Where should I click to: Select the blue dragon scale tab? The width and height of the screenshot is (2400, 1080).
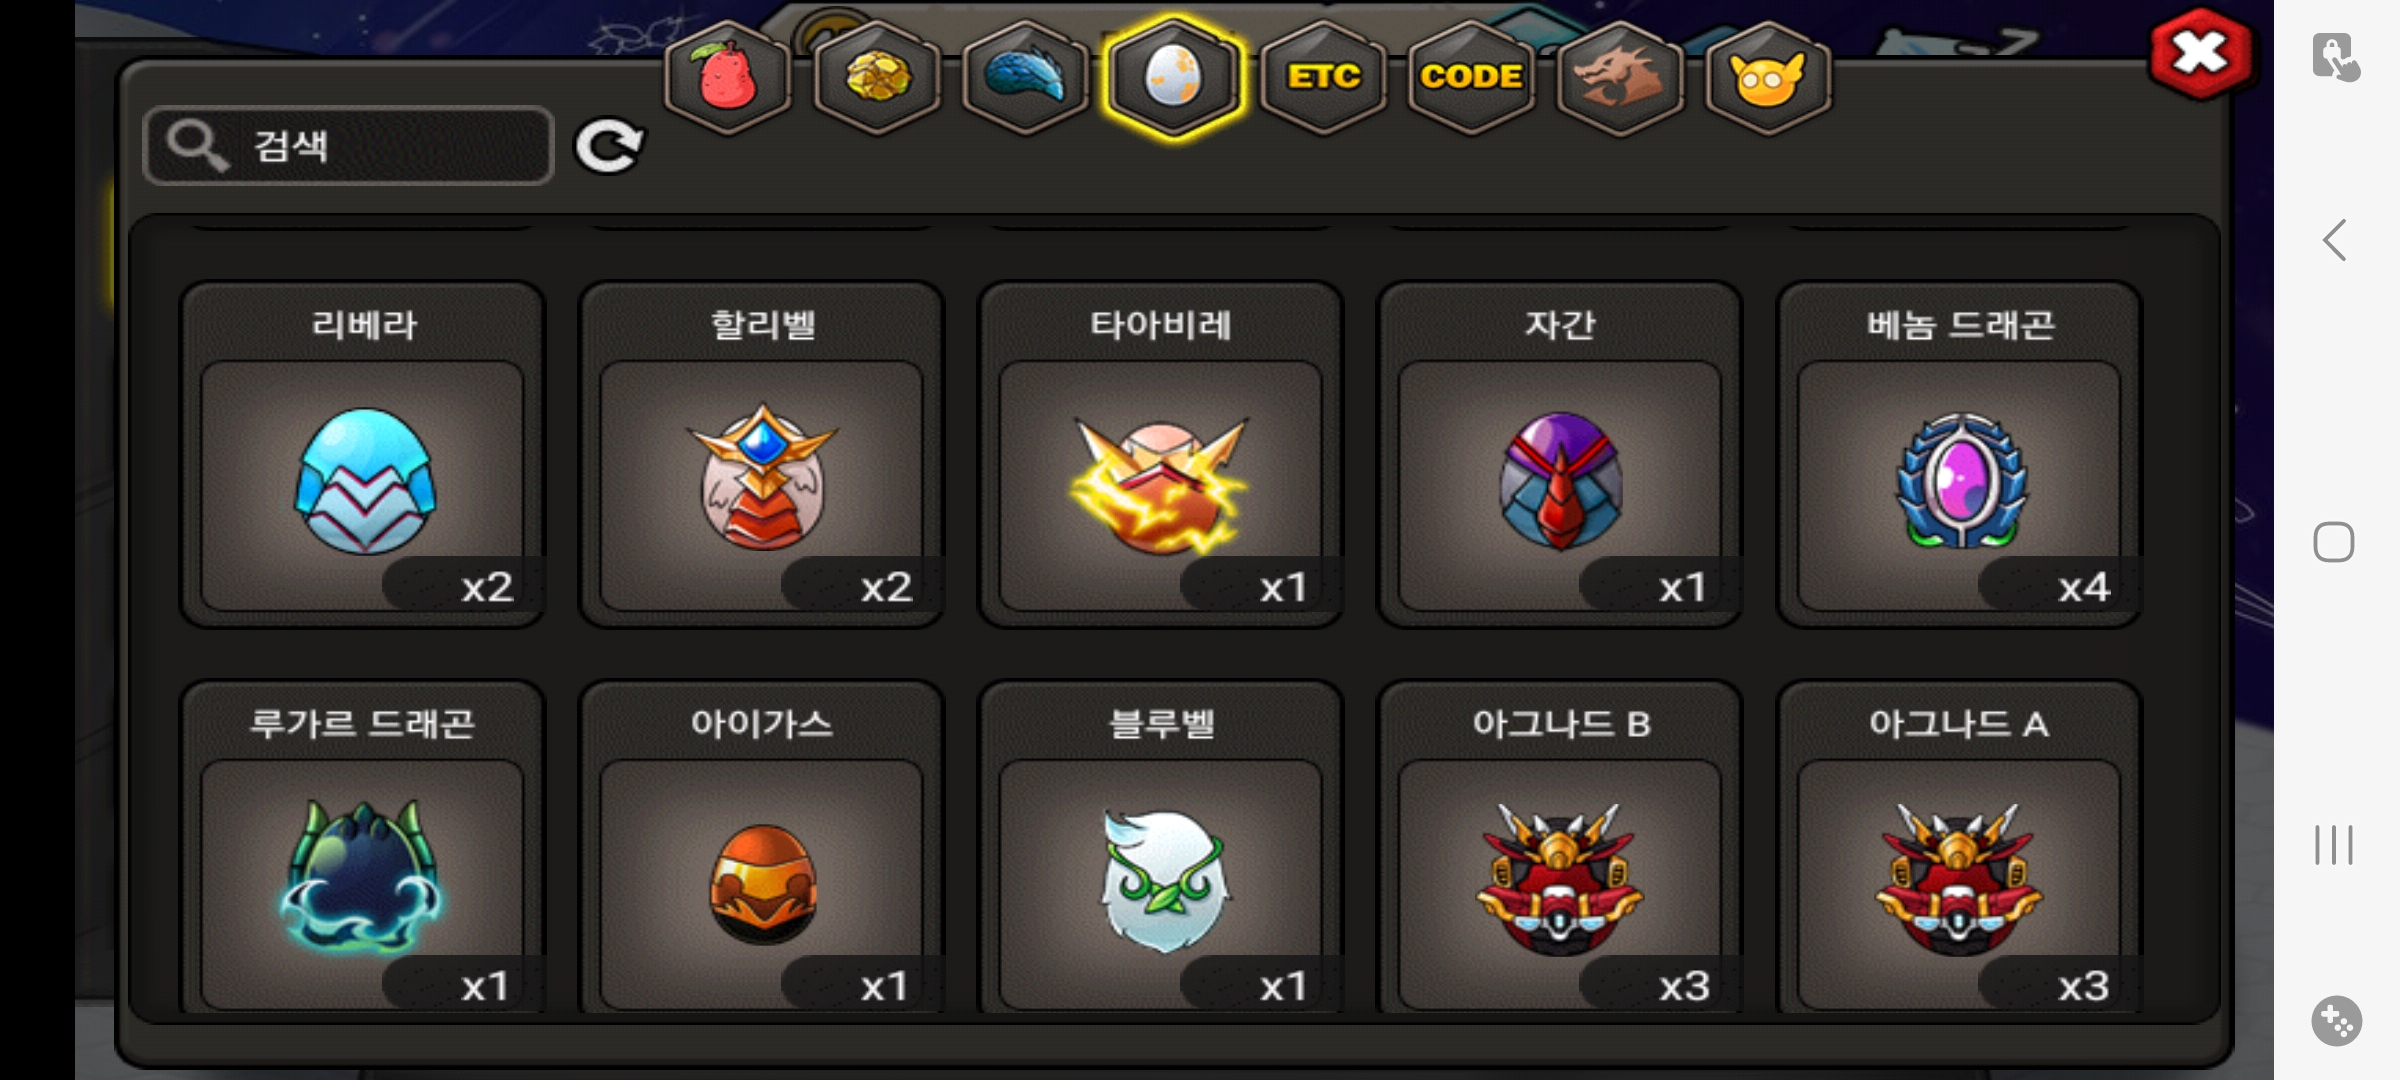1025,77
